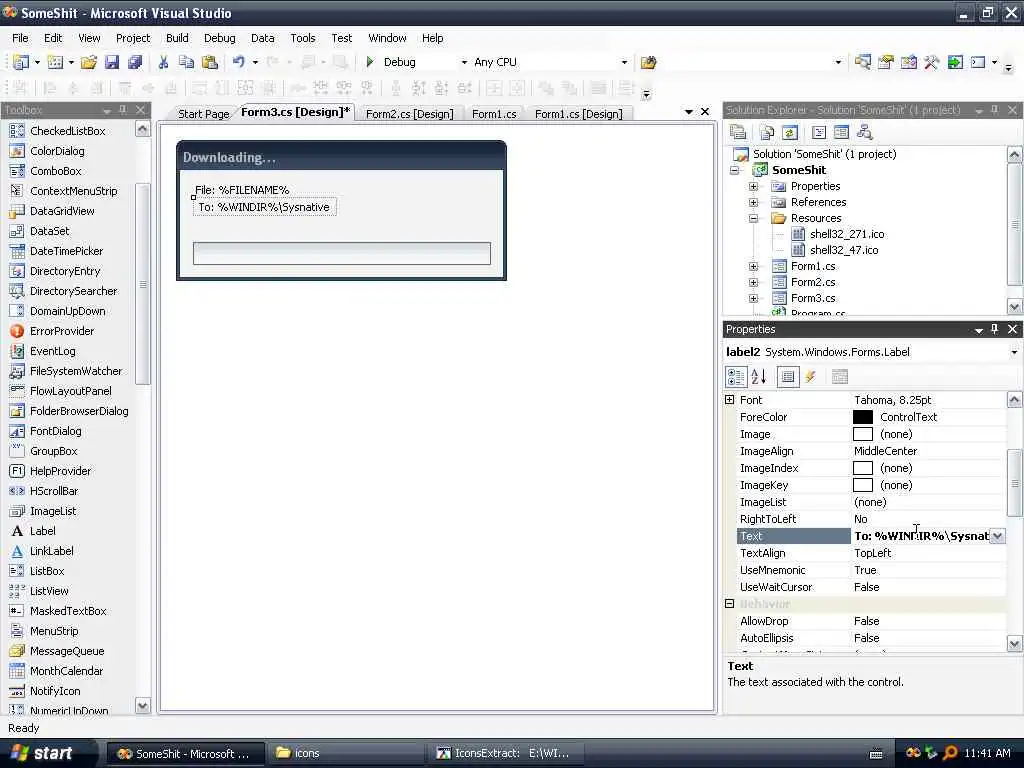
Task: Expand the Properties node in Solution Explorer
Action: point(754,186)
